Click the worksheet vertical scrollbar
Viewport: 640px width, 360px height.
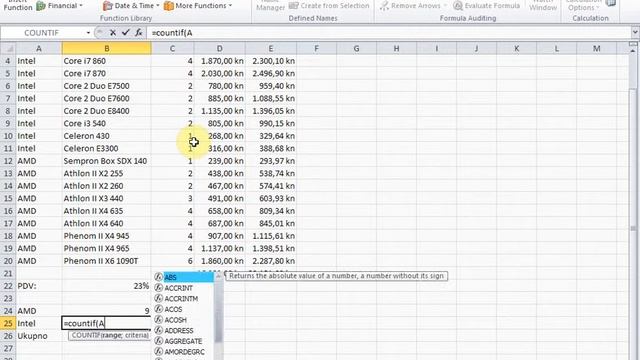click(x=633, y=204)
